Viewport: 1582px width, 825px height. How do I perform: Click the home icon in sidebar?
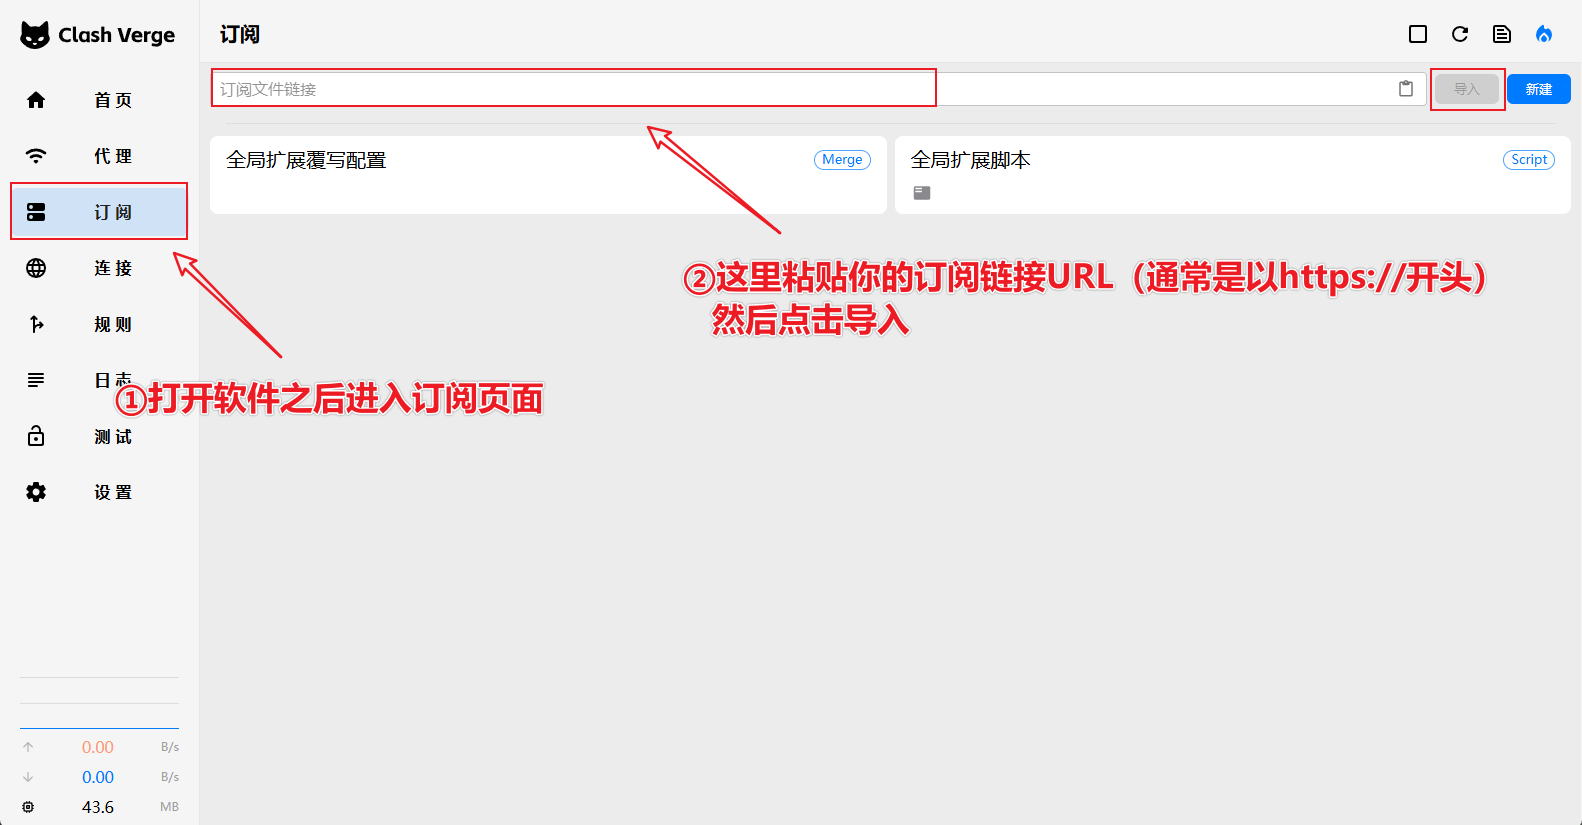[36, 100]
